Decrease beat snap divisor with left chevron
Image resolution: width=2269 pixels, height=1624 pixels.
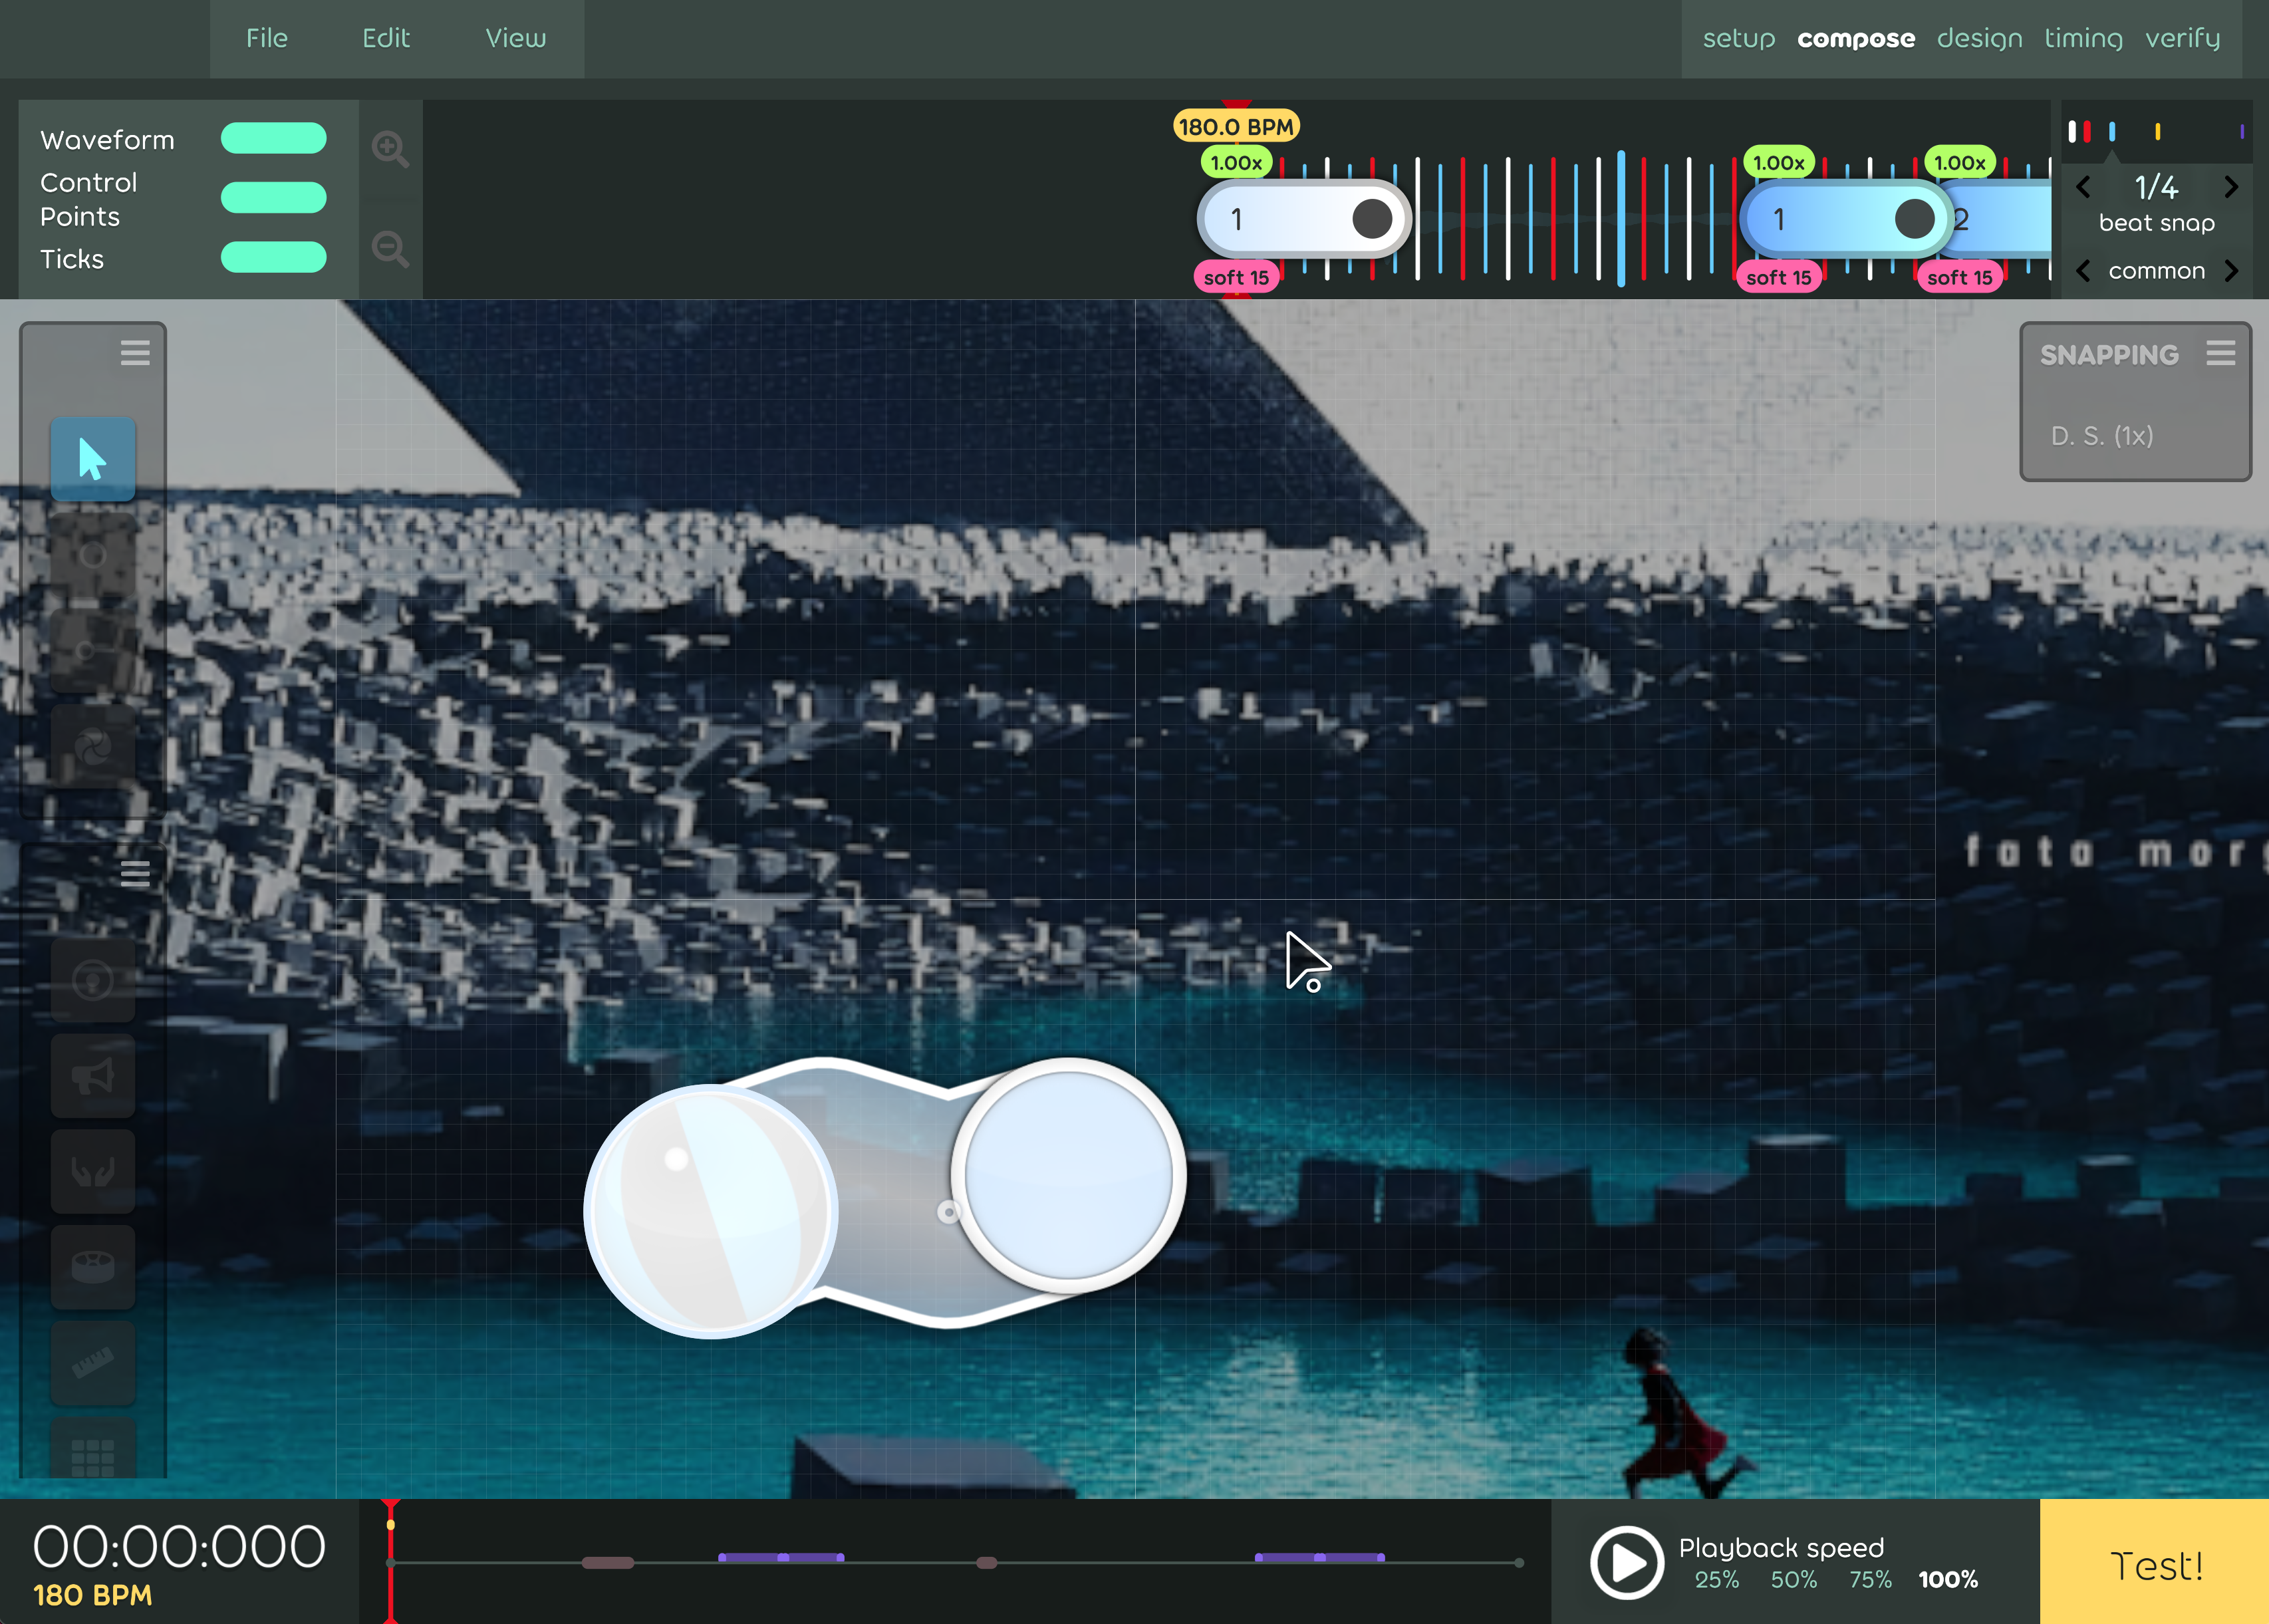(x=2083, y=187)
